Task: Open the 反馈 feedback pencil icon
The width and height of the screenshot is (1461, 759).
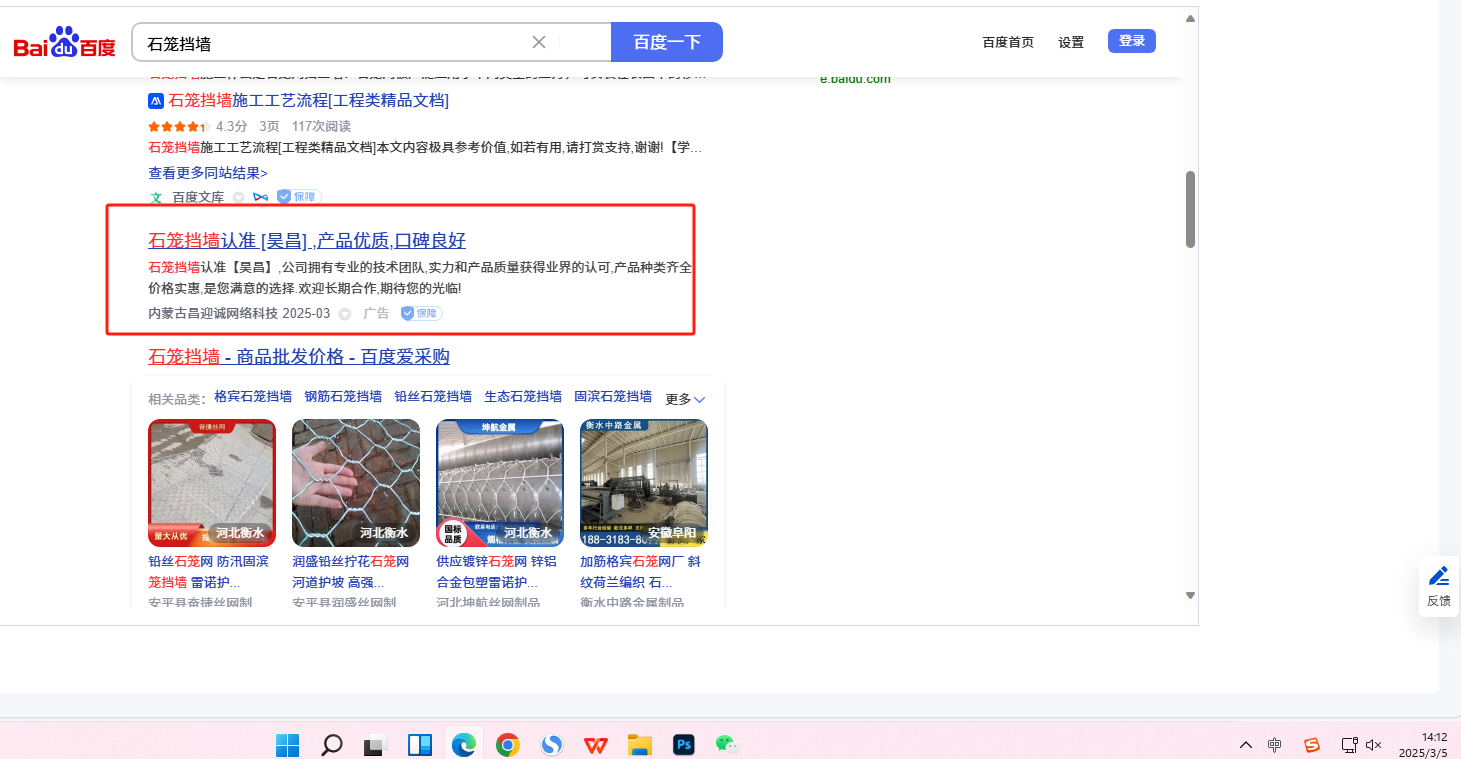Action: [1438, 576]
